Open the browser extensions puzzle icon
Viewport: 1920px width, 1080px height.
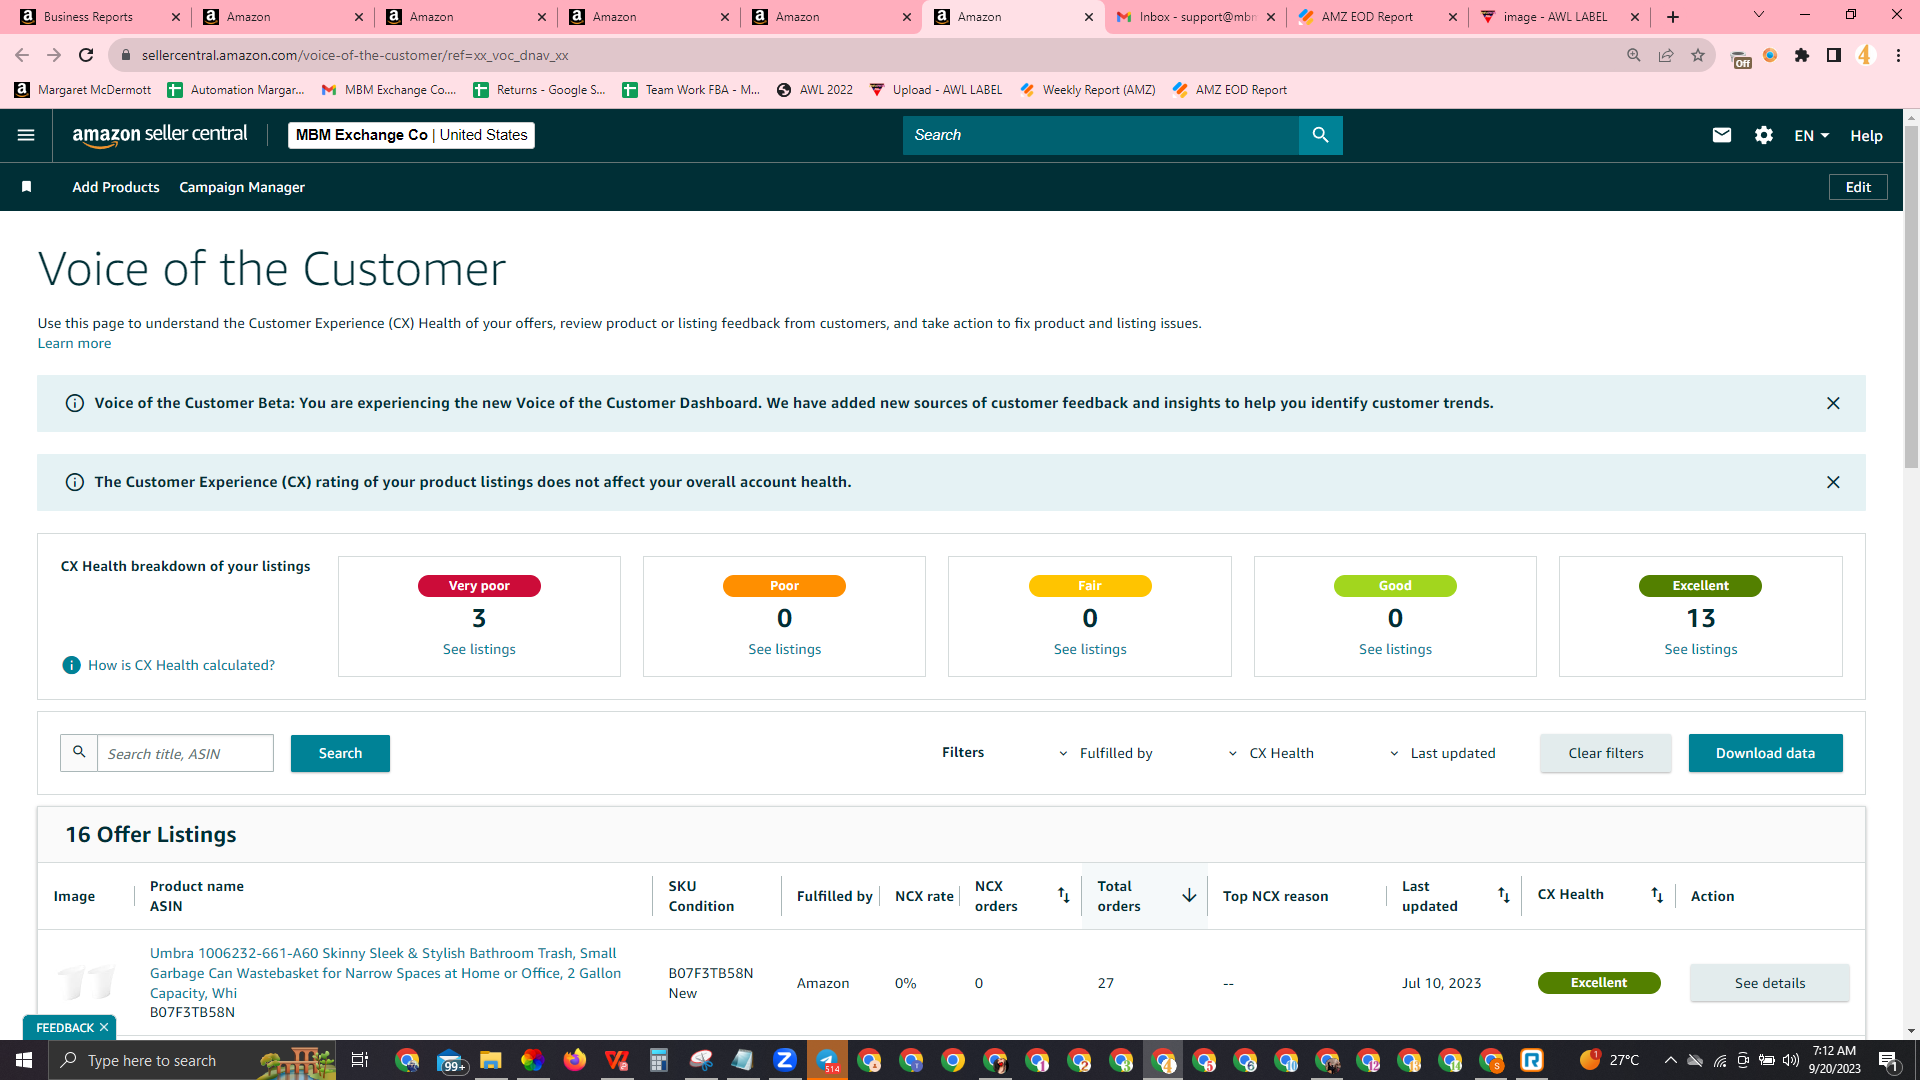point(1802,55)
